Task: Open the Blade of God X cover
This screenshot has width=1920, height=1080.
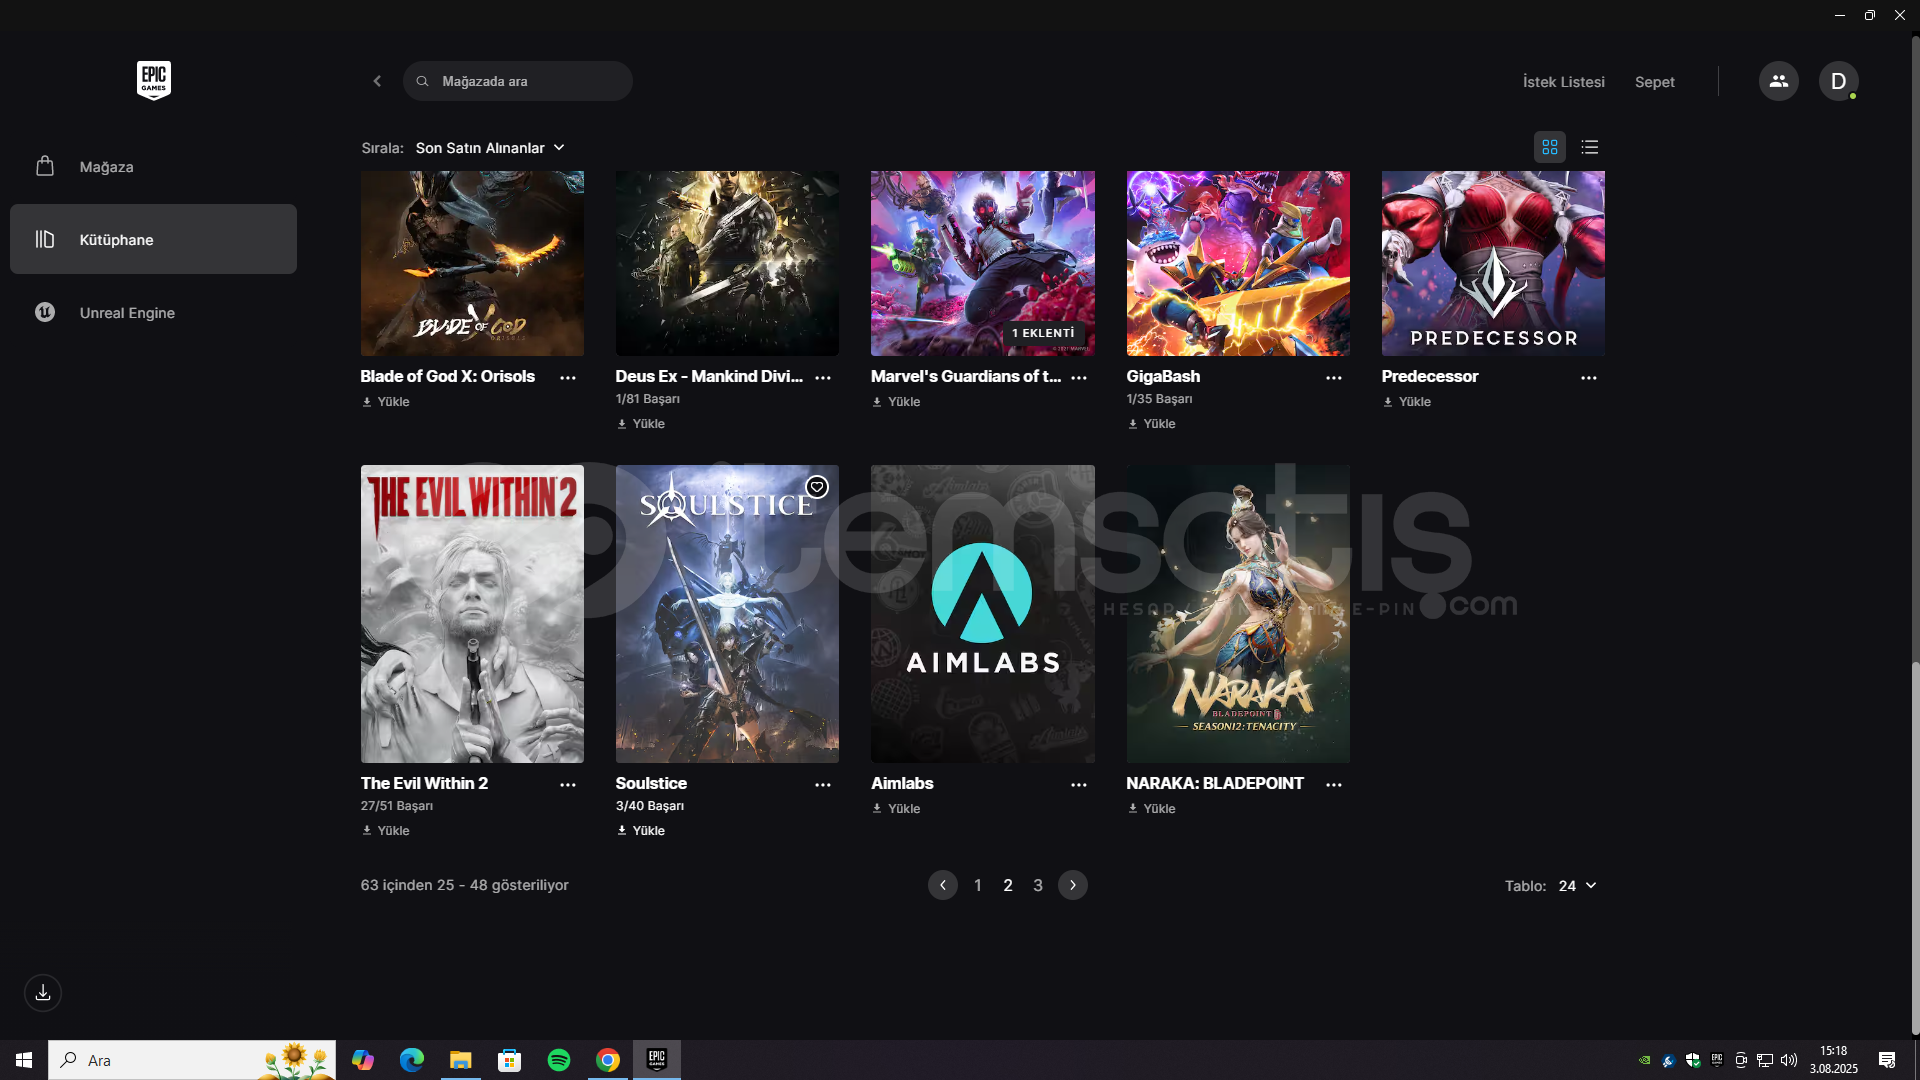Action: click(x=472, y=263)
